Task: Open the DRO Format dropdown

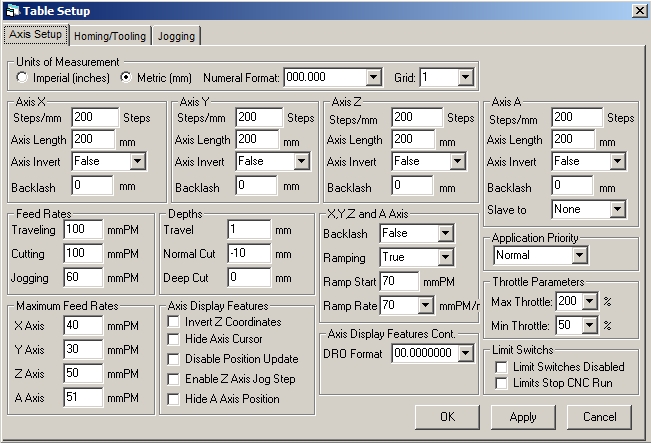Action: (466, 353)
